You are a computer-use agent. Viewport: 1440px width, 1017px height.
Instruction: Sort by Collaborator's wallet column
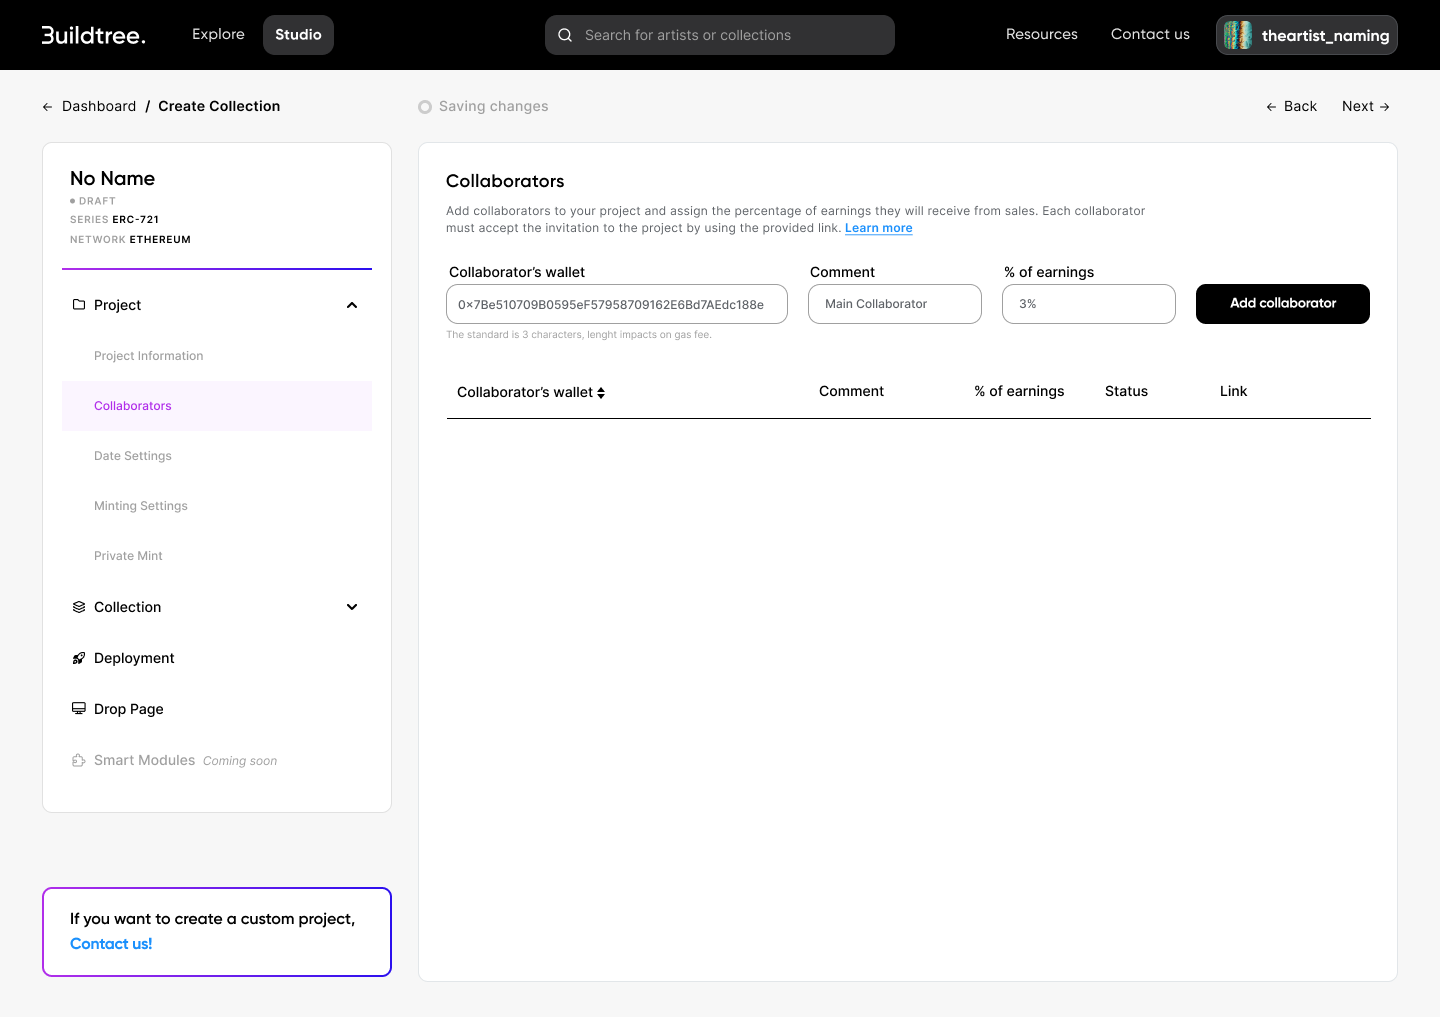(x=601, y=393)
